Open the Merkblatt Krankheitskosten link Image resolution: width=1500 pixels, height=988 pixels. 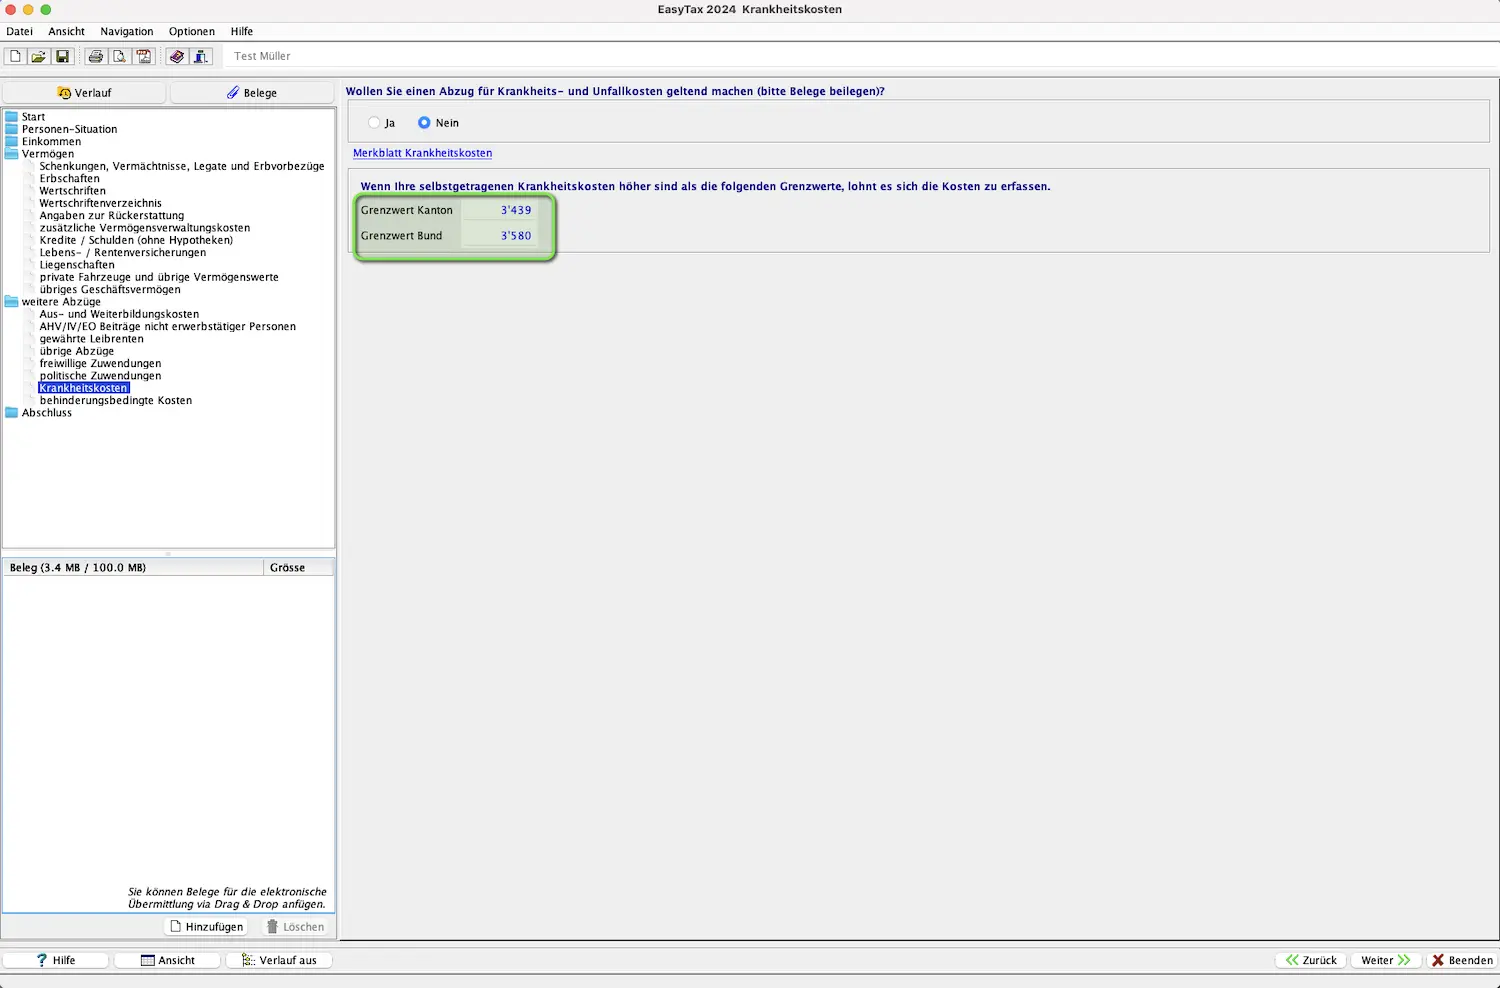coord(422,153)
